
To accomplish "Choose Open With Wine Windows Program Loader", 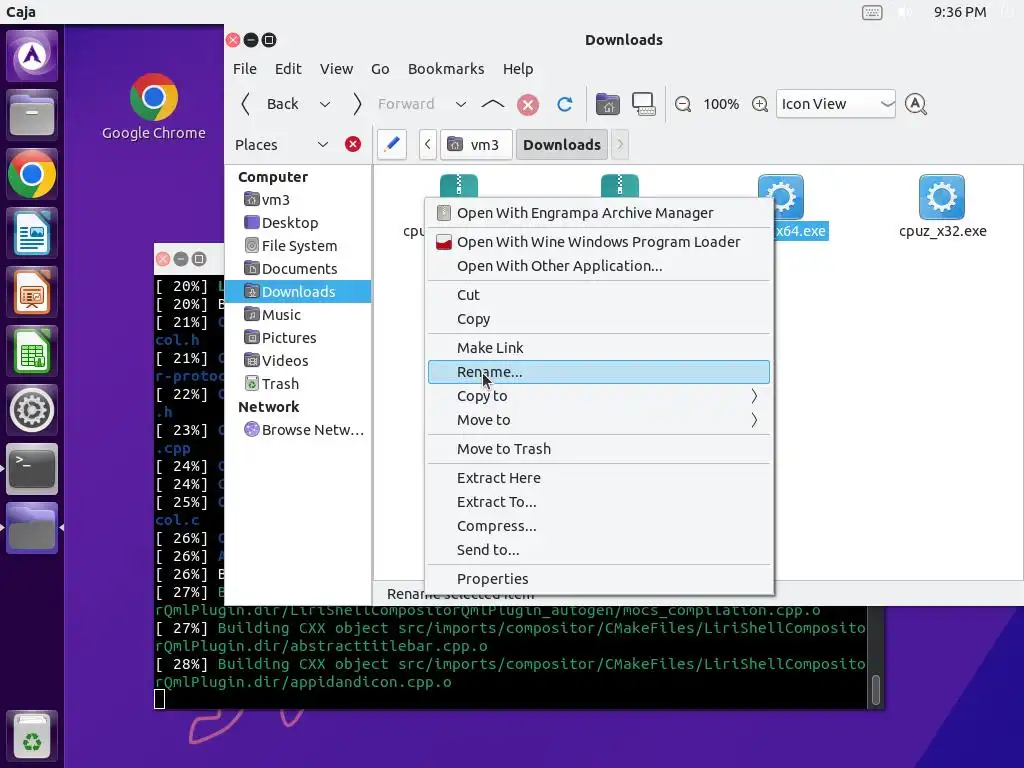I will click(x=599, y=242).
